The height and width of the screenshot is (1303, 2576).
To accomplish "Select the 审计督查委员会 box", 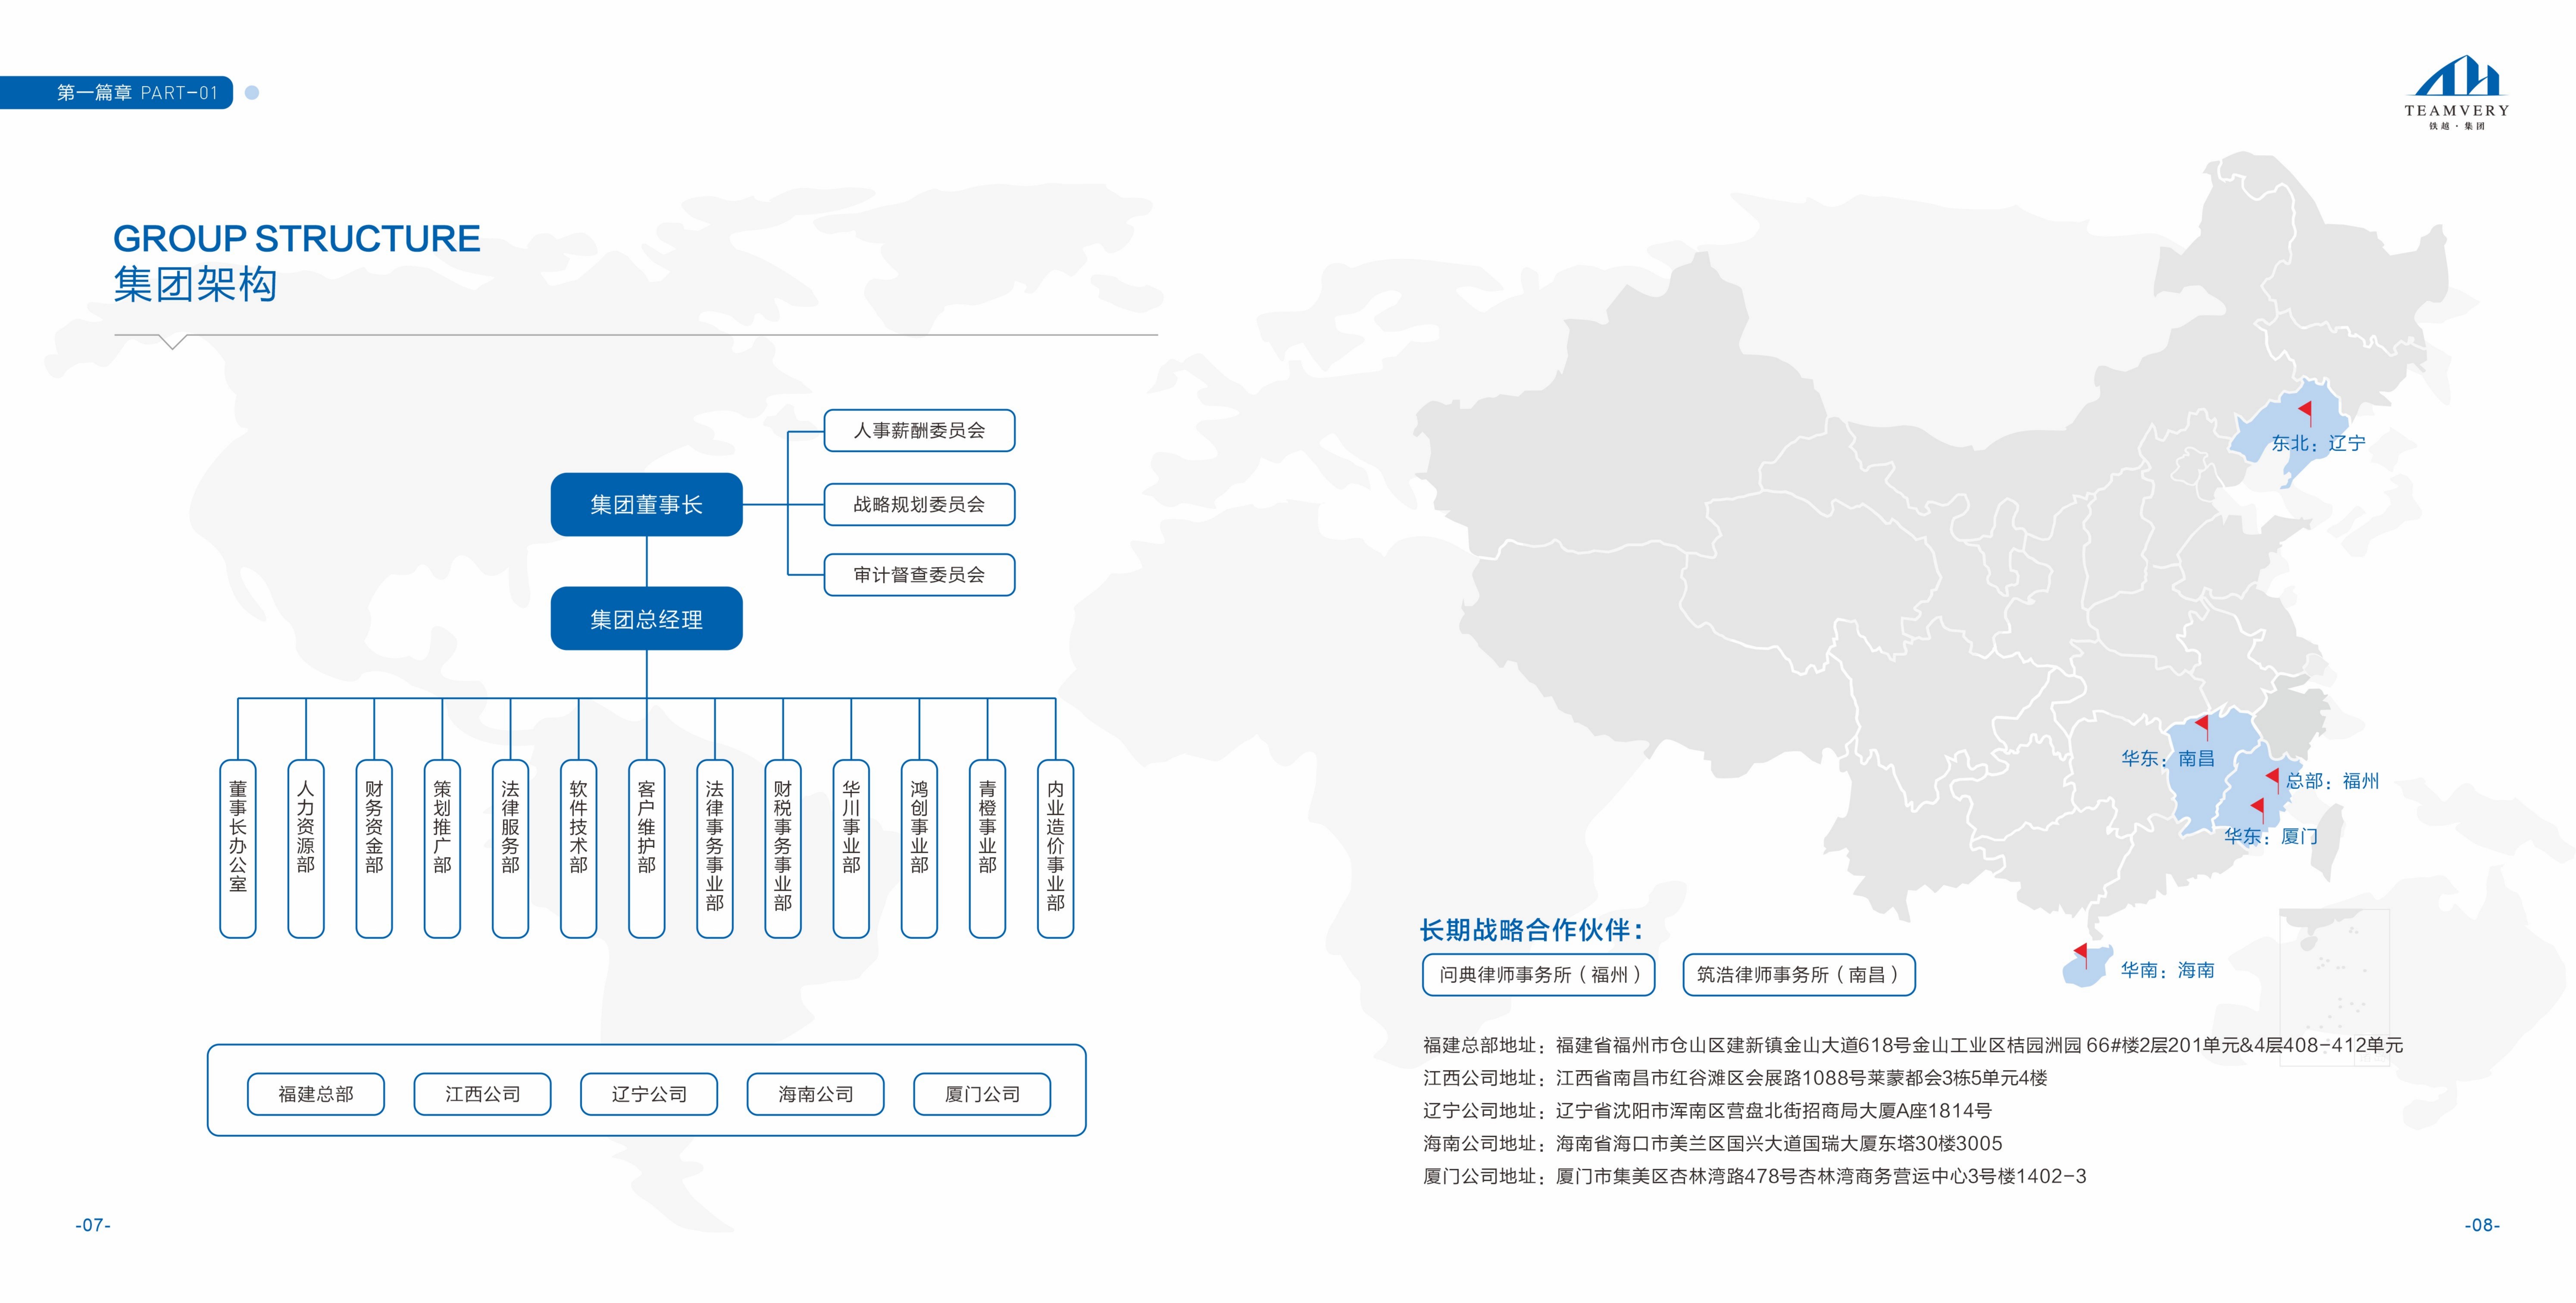I will pos(919,575).
